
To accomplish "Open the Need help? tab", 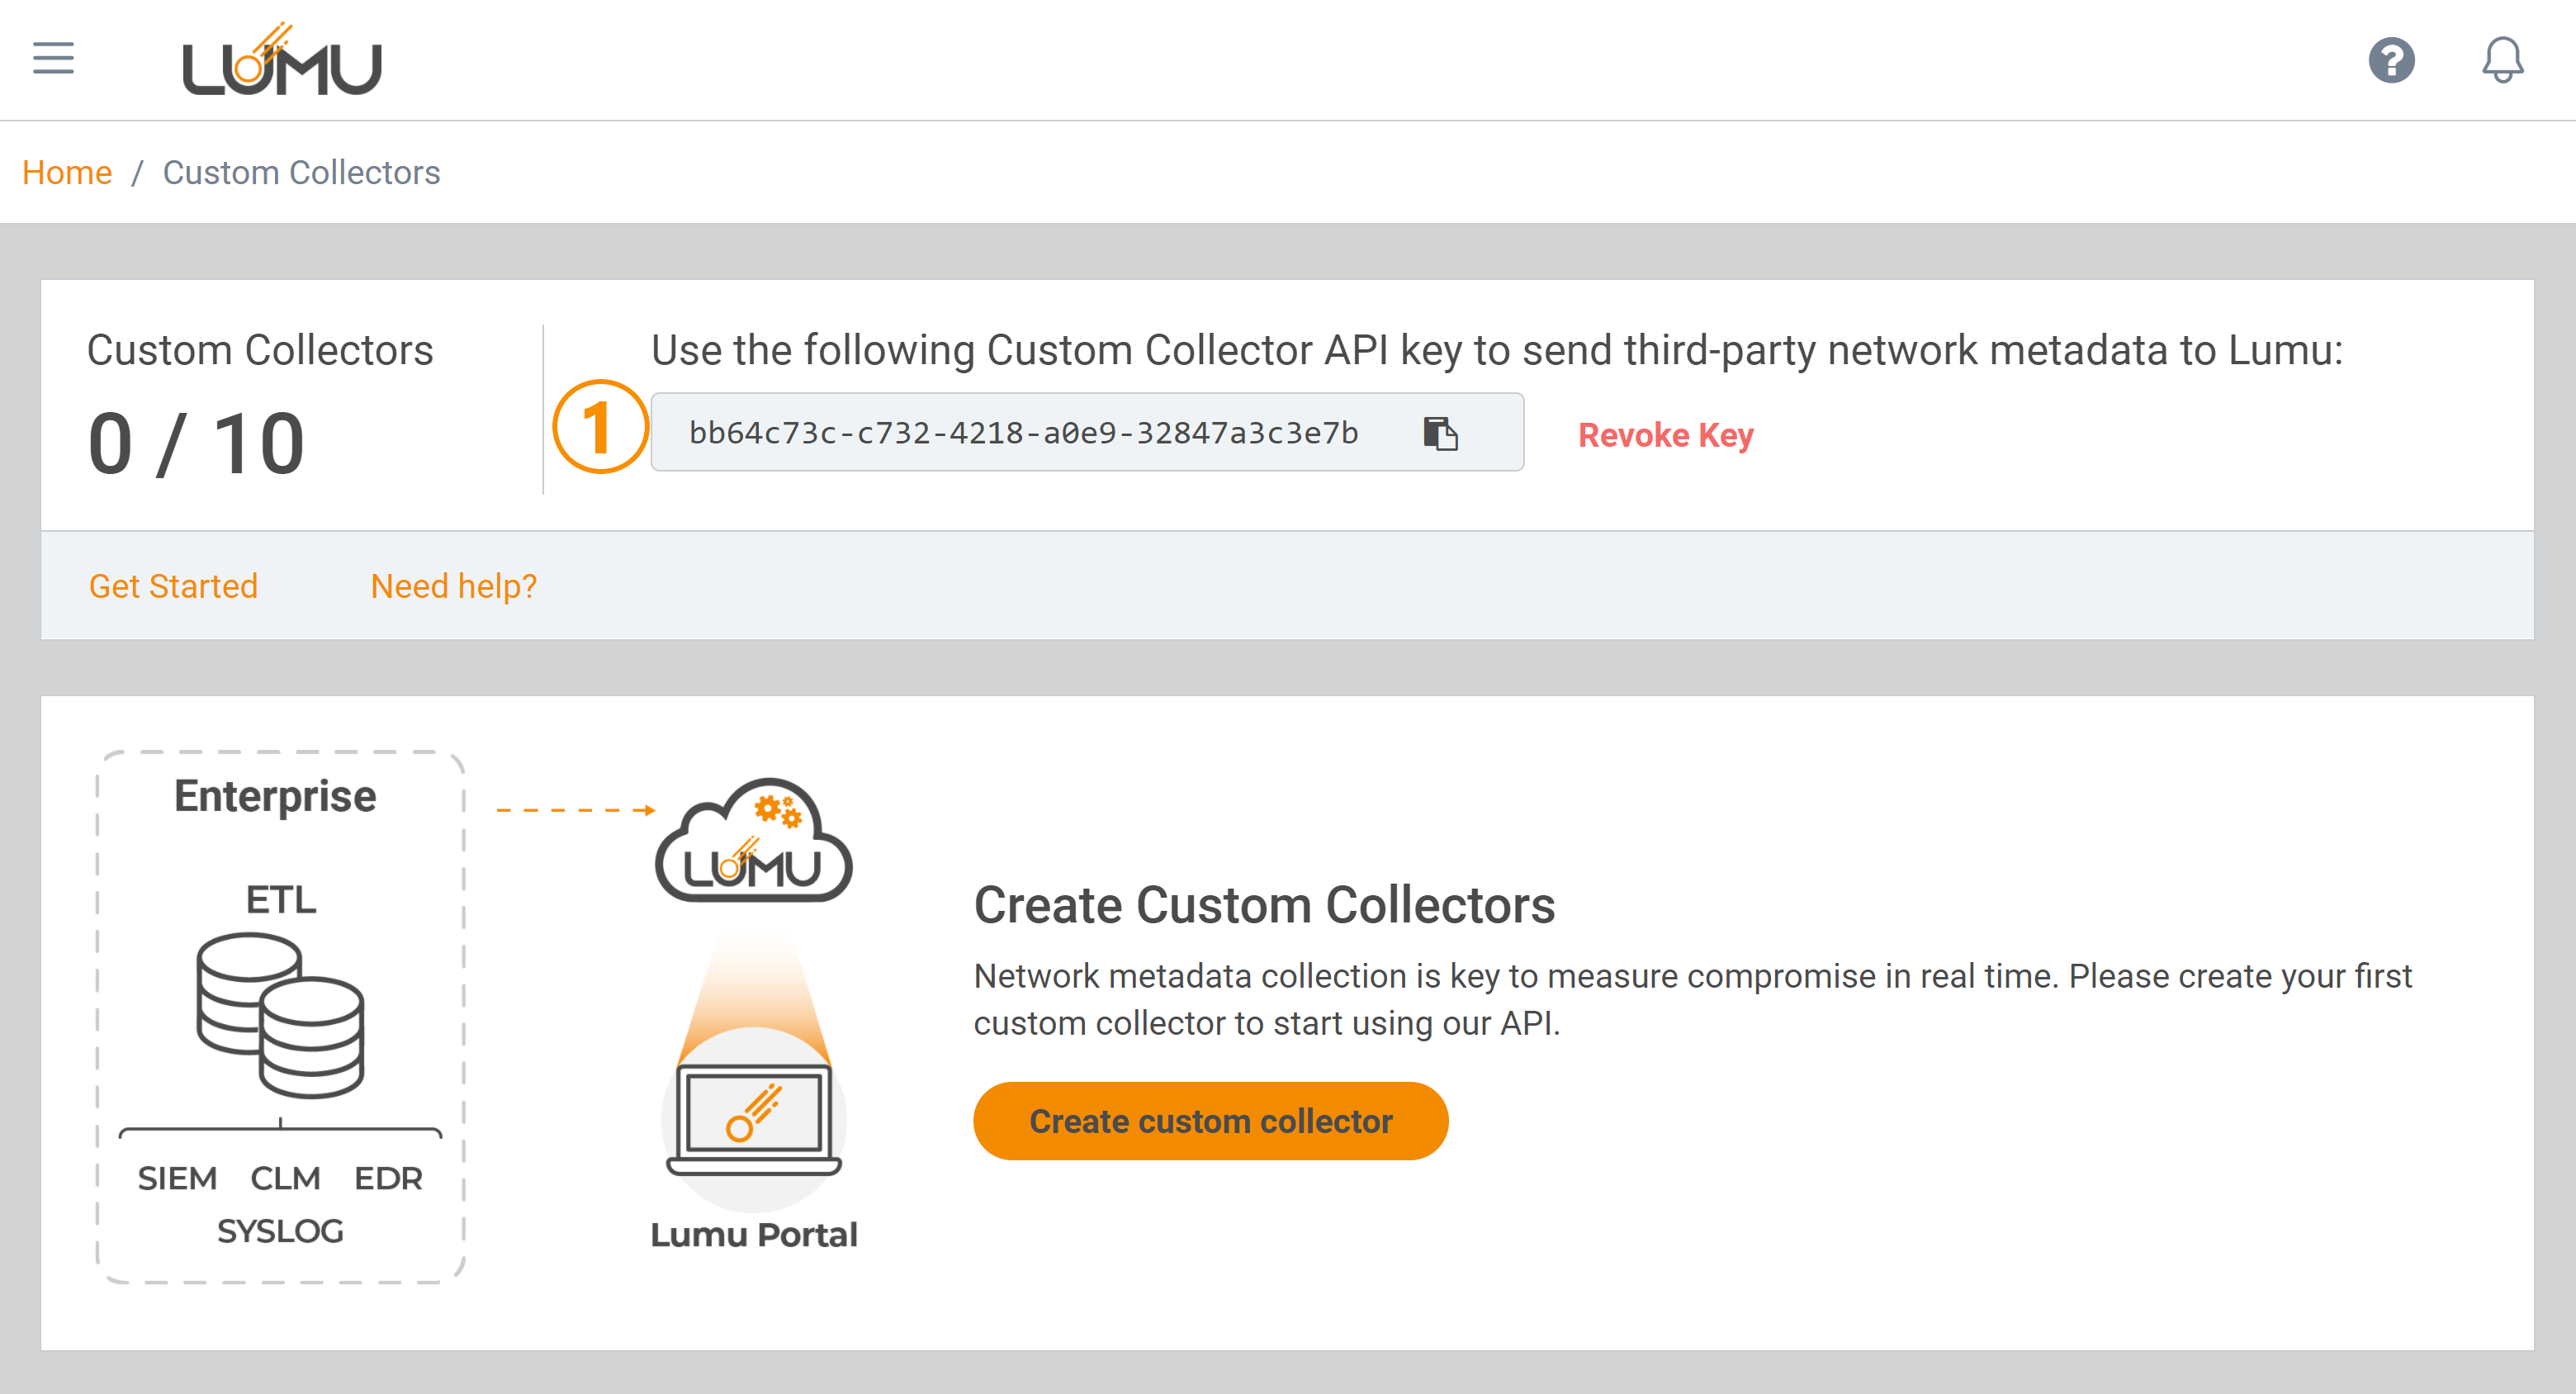I will pos(453,585).
